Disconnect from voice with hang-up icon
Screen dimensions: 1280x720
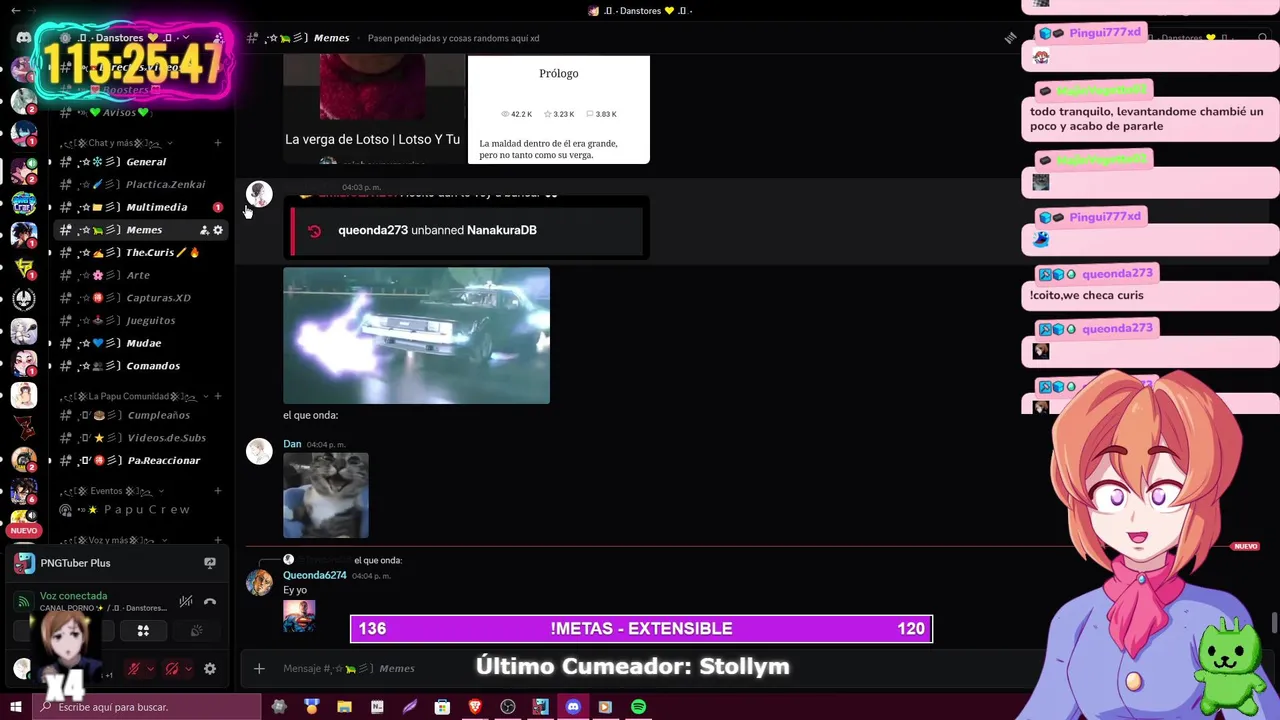click(210, 602)
